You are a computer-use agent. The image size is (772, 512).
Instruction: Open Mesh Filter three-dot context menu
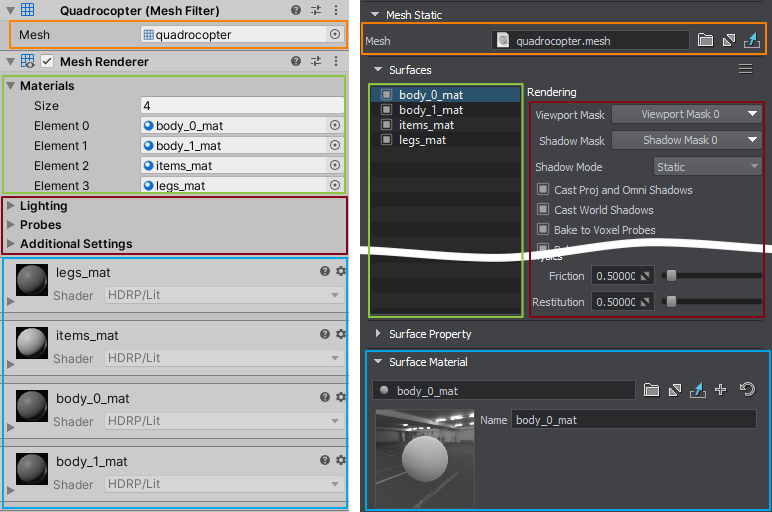coord(335,10)
